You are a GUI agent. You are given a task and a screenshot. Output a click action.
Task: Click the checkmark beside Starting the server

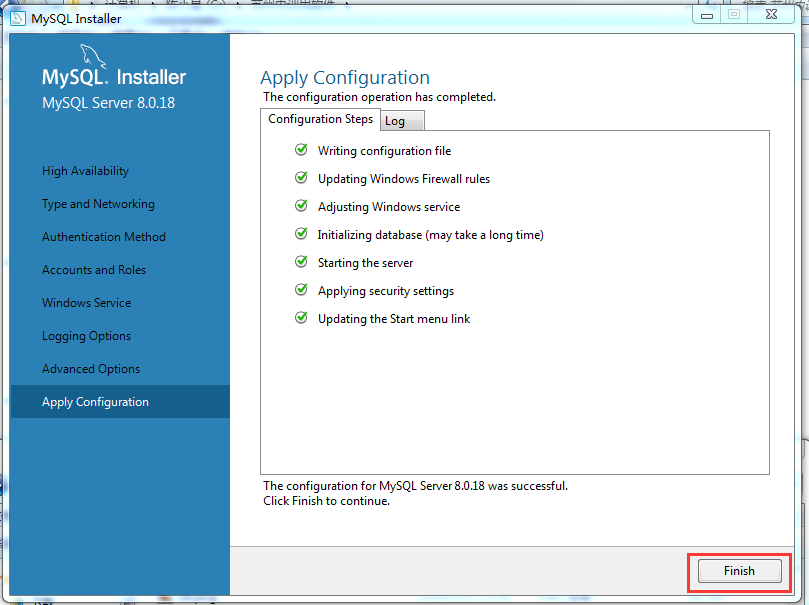[301, 262]
